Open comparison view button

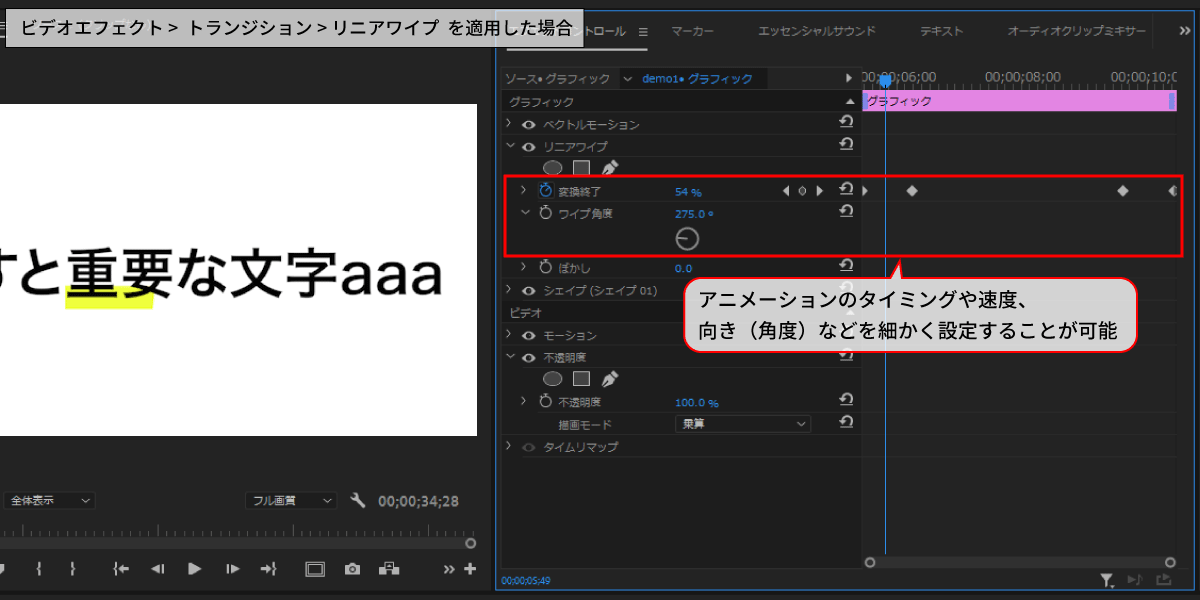[389, 569]
